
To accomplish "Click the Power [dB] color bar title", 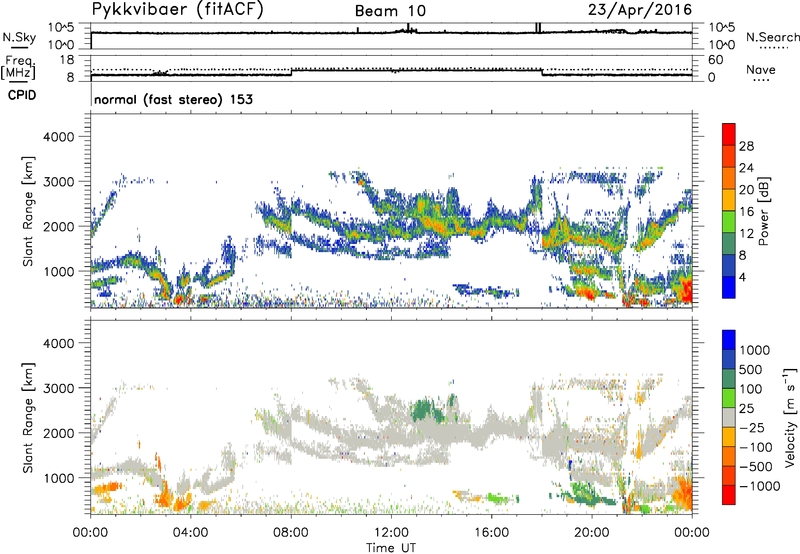I will click(764, 211).
